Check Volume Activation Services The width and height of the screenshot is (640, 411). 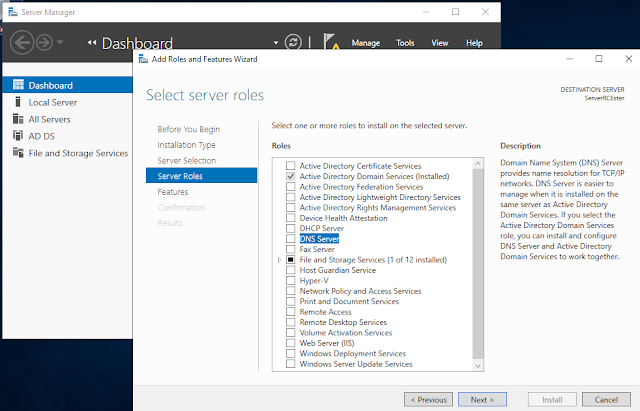click(x=291, y=332)
